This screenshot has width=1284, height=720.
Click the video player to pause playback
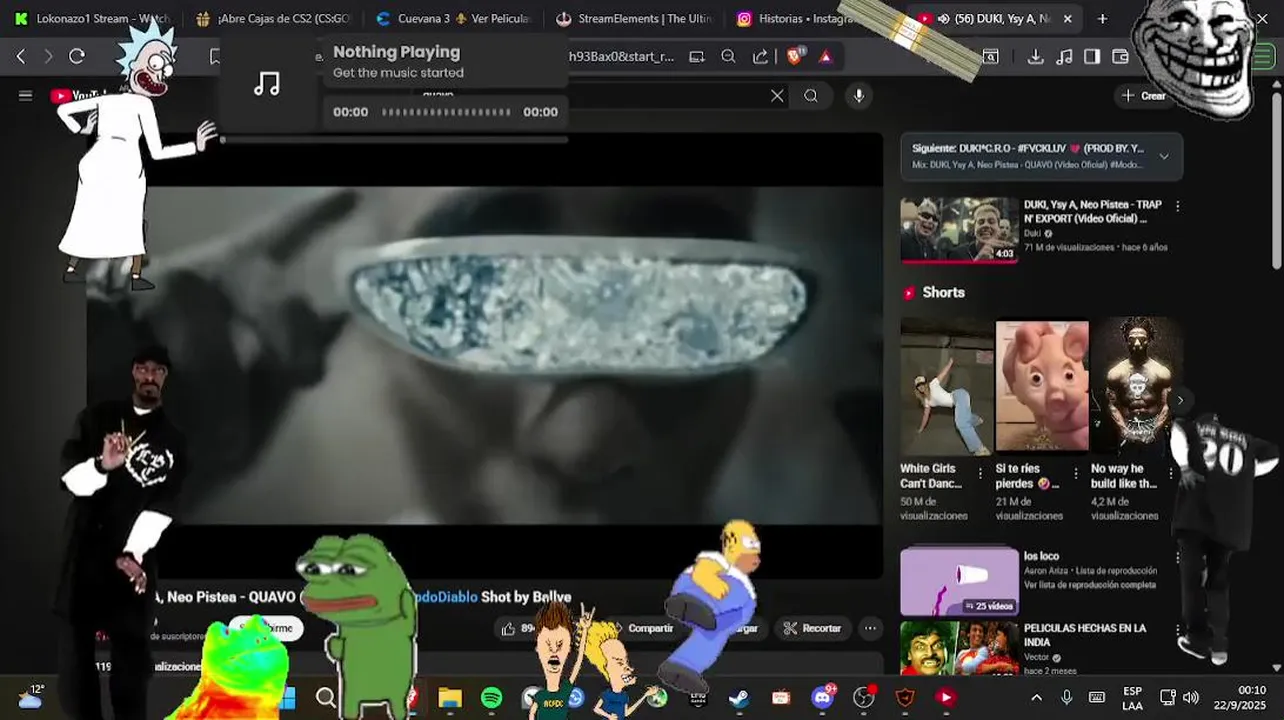(484, 355)
